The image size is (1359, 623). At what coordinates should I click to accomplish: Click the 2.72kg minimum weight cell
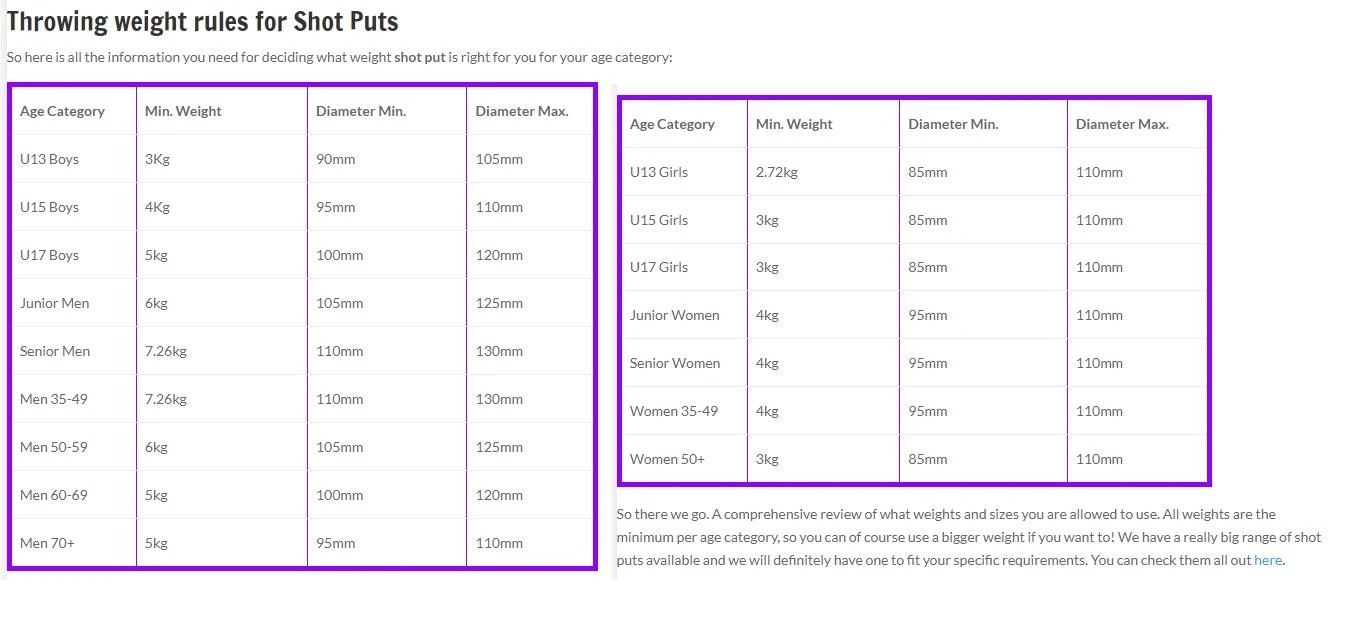(x=777, y=172)
